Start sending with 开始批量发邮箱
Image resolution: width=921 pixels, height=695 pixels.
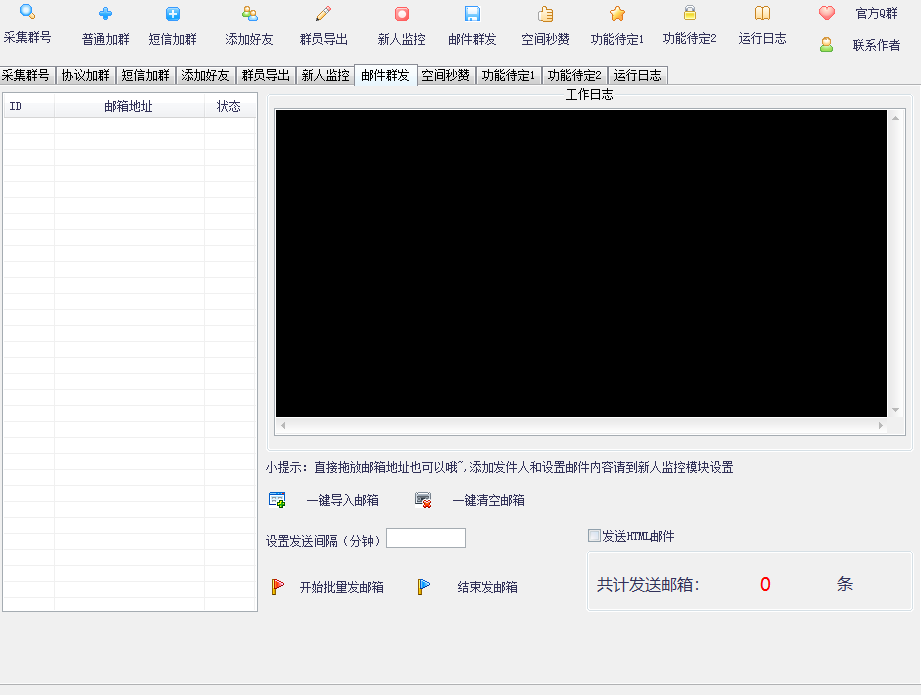click(x=342, y=587)
